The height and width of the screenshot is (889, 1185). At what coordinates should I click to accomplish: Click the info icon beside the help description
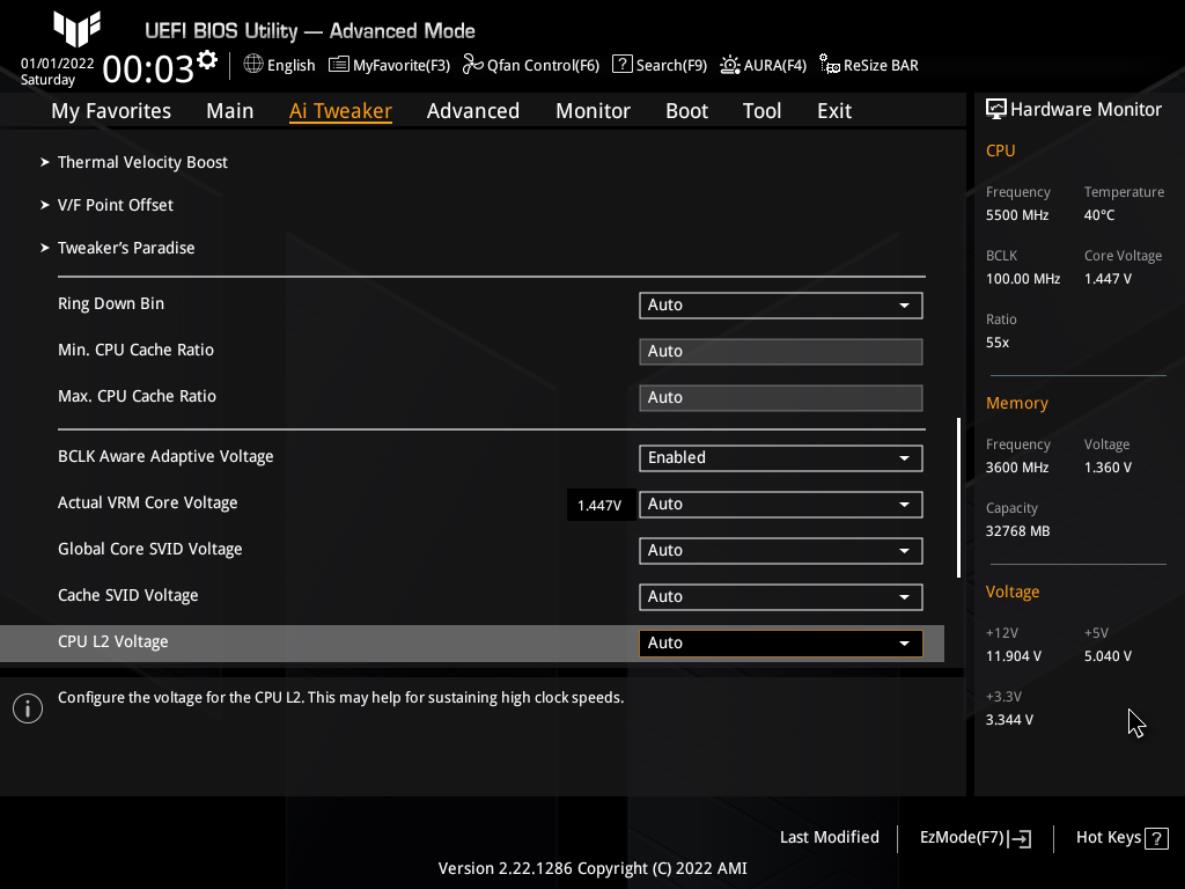click(x=28, y=709)
